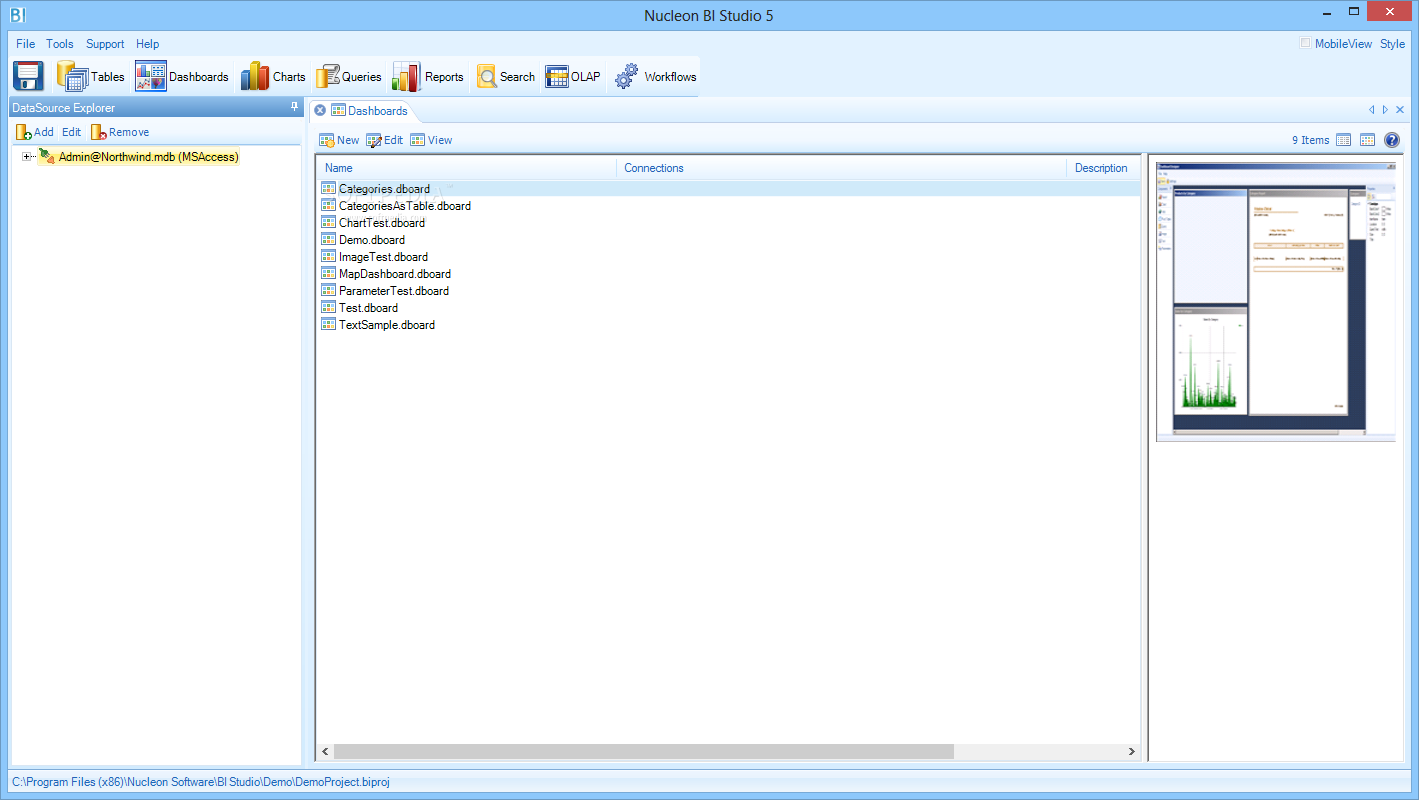Open the OLAP section

tap(573, 76)
